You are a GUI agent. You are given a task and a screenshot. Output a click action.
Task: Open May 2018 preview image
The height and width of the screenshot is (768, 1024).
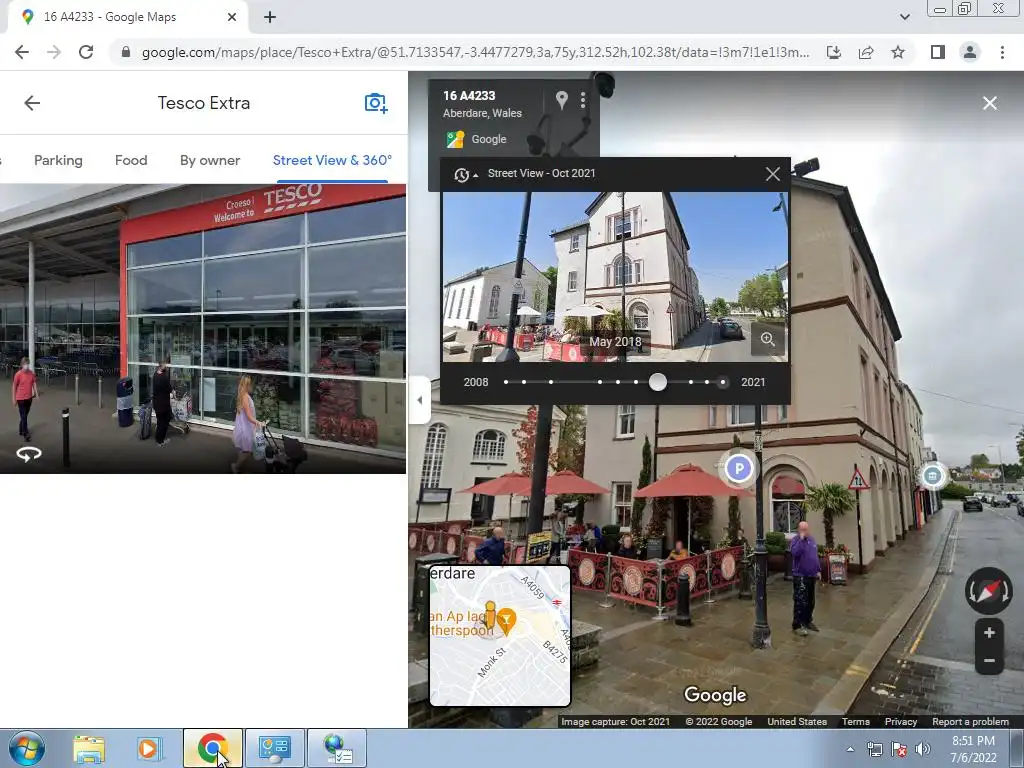point(615,277)
